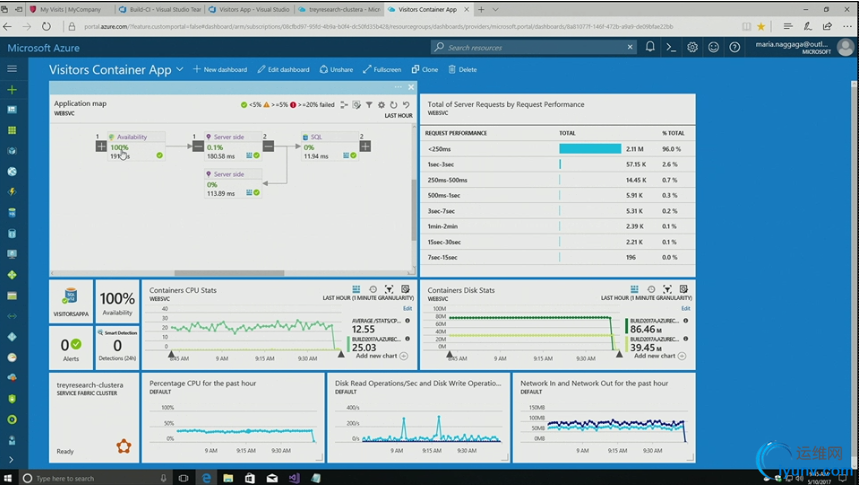Click Edit dashboard button
Screen dimensions: 859x487
(283, 70)
